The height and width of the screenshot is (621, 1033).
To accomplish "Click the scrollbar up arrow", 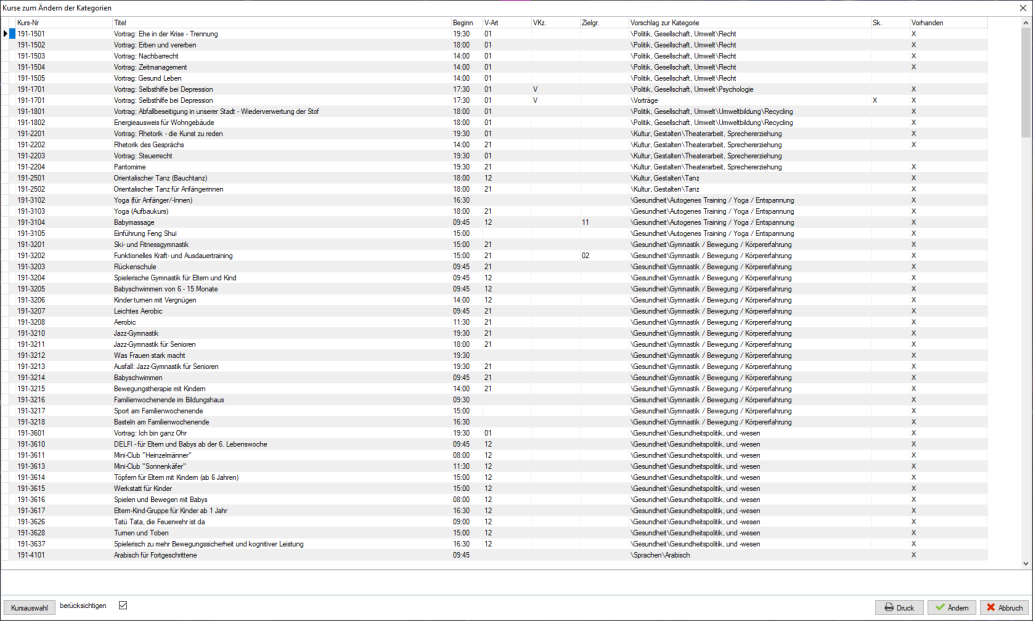I will (x=1026, y=22).
